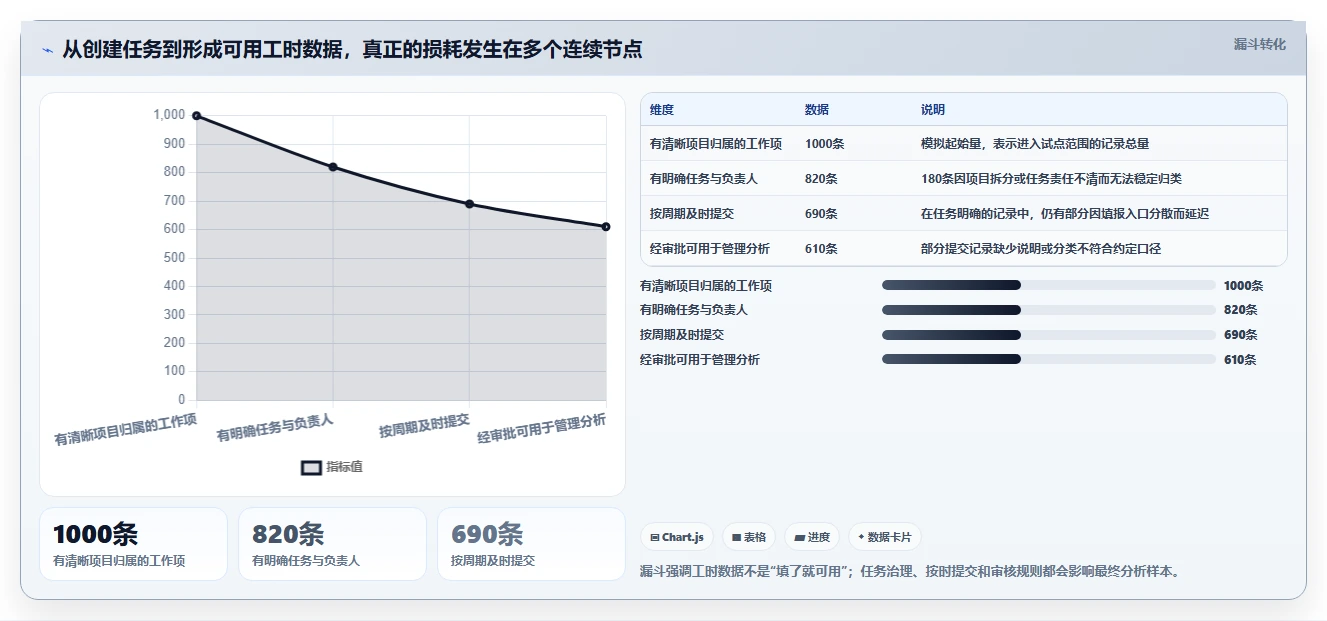Screen dimensions: 1327x621
Task: Click the 进度 chip
Action: pyautogui.click(x=812, y=537)
